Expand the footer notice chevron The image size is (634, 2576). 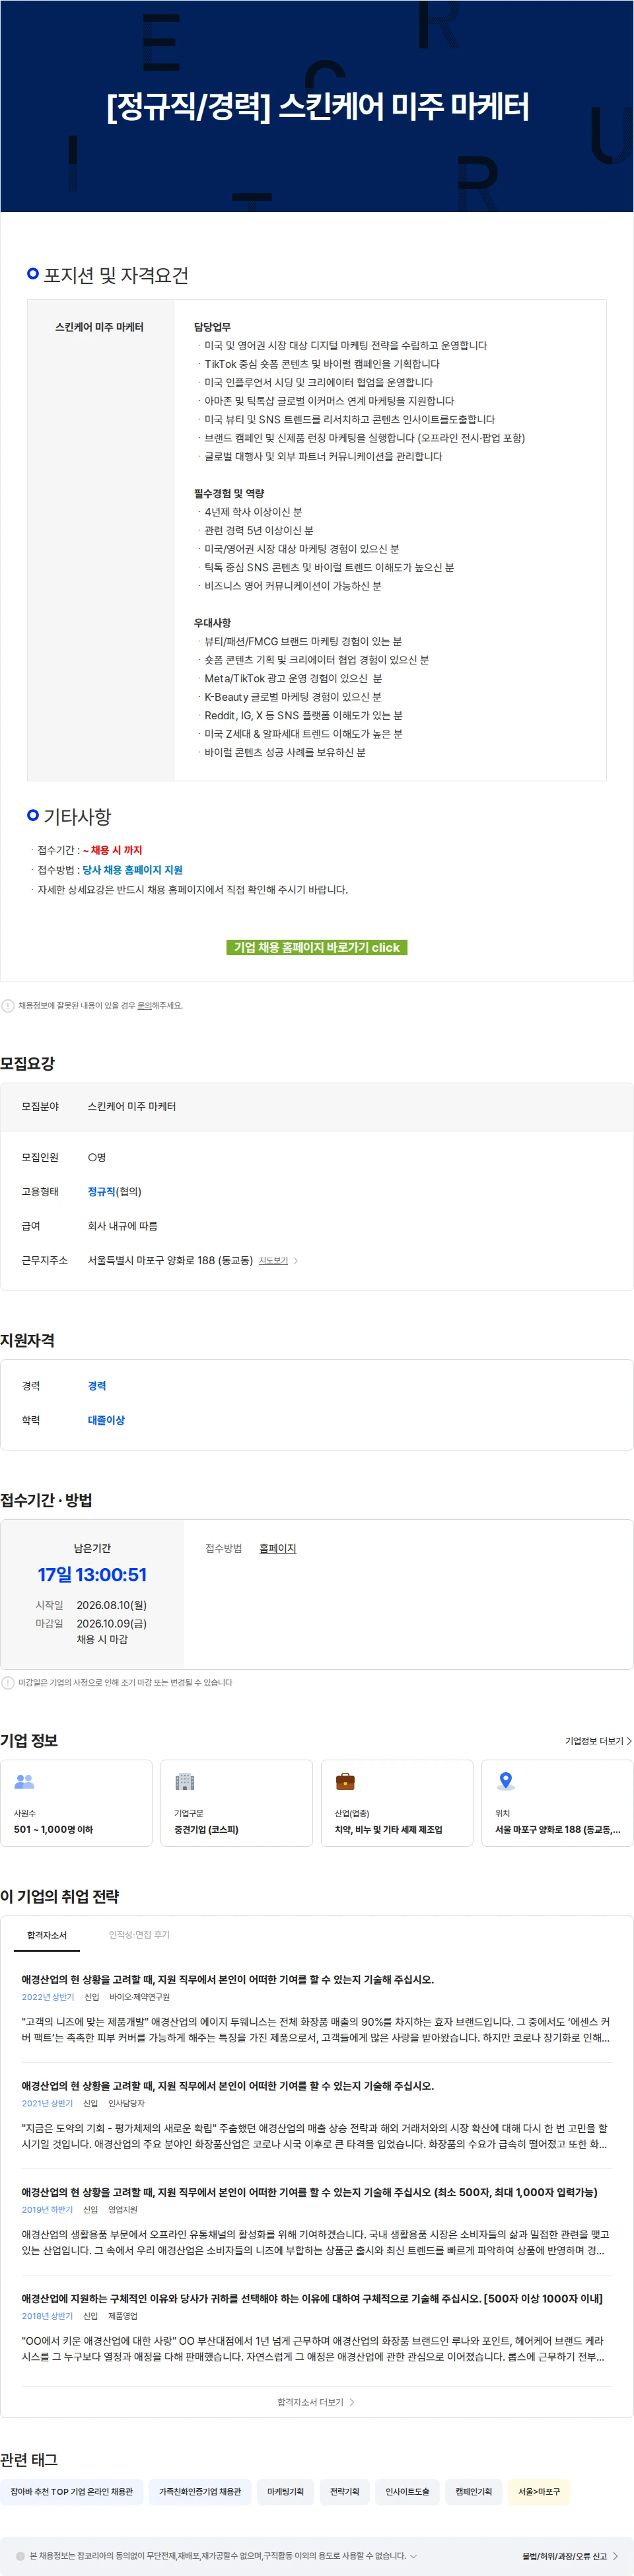[414, 2556]
